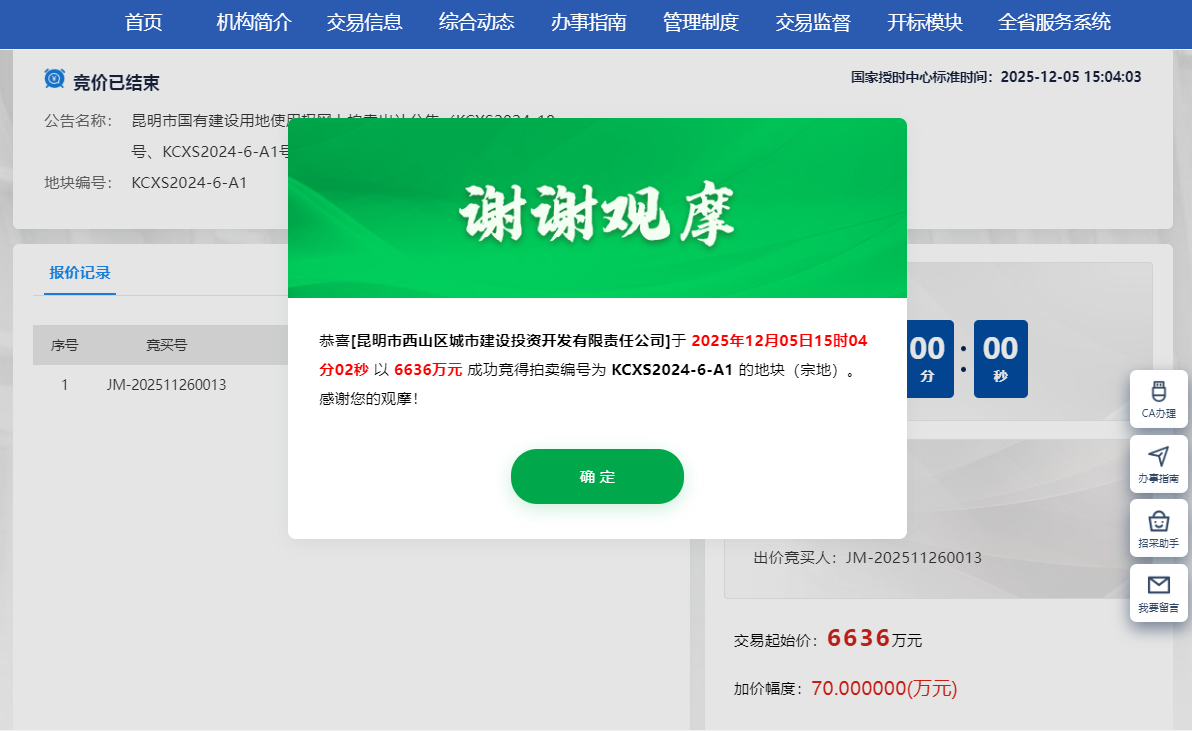Screen dimensions: 1192x731
Task: Open the 交易监督 navigation item
Action: (812, 23)
